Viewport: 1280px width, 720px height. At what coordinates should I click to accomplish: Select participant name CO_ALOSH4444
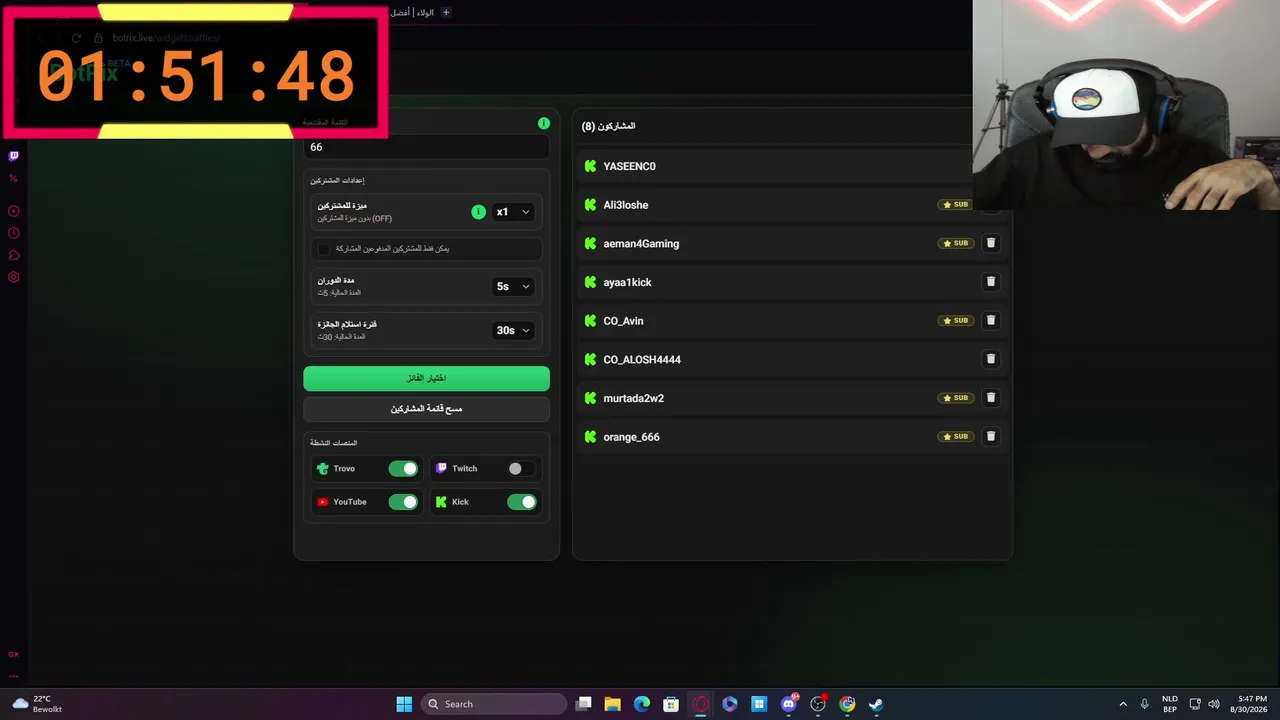(x=642, y=360)
